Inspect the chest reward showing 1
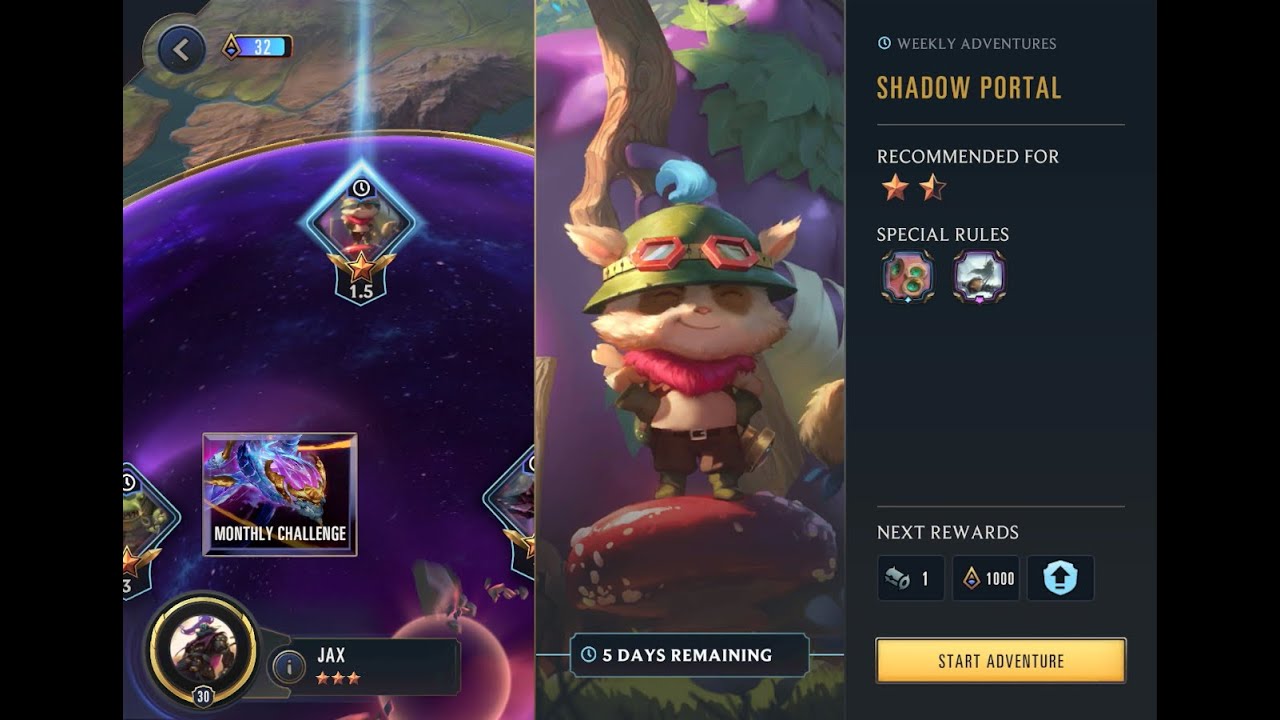The height and width of the screenshot is (720, 1280). pyautogui.click(x=910, y=578)
